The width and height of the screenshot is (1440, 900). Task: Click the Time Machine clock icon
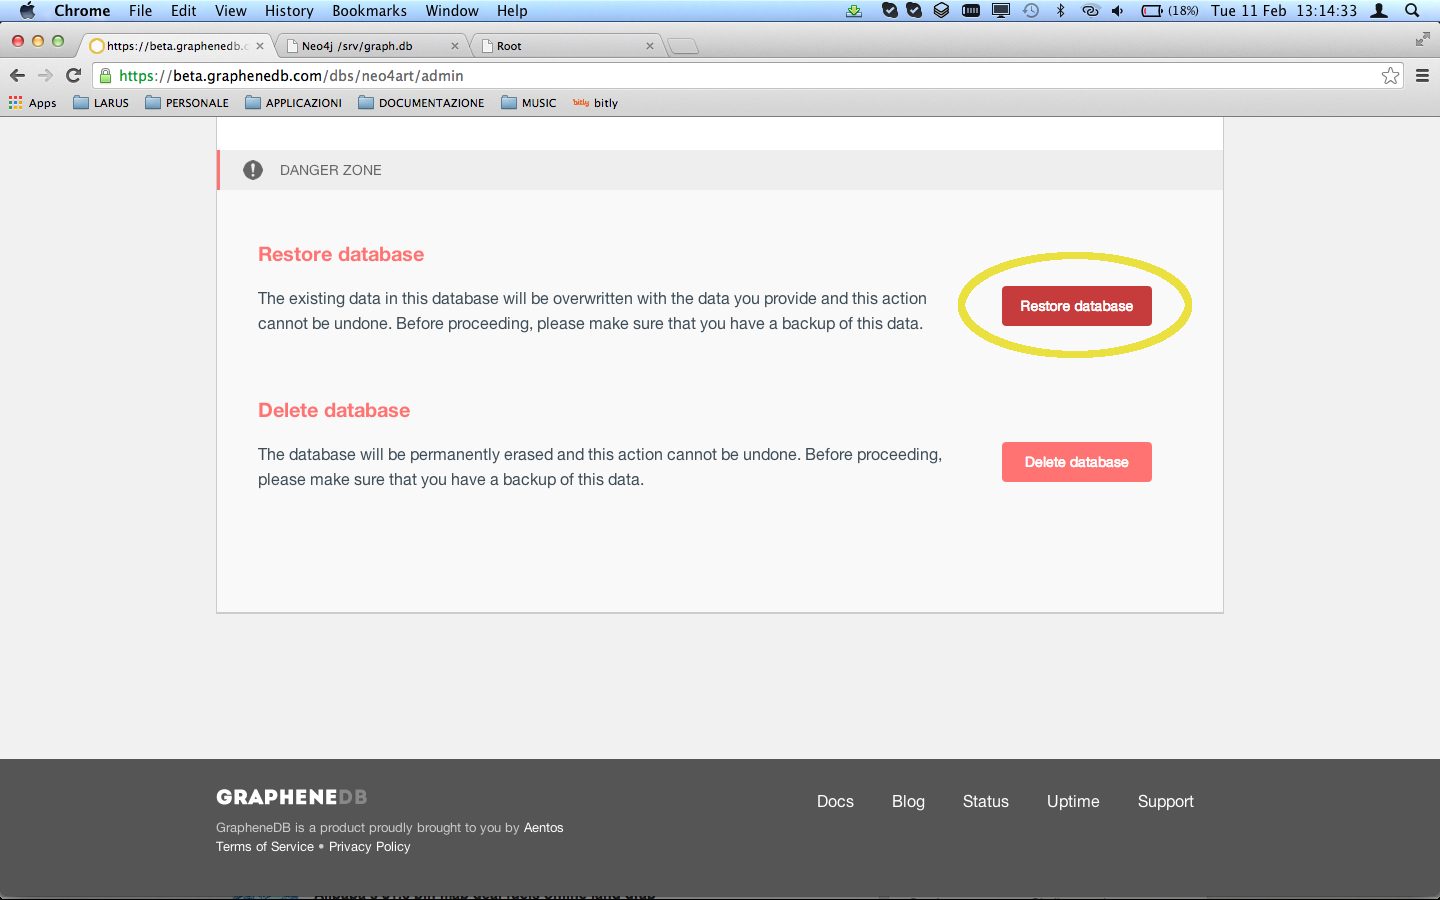click(x=1031, y=11)
